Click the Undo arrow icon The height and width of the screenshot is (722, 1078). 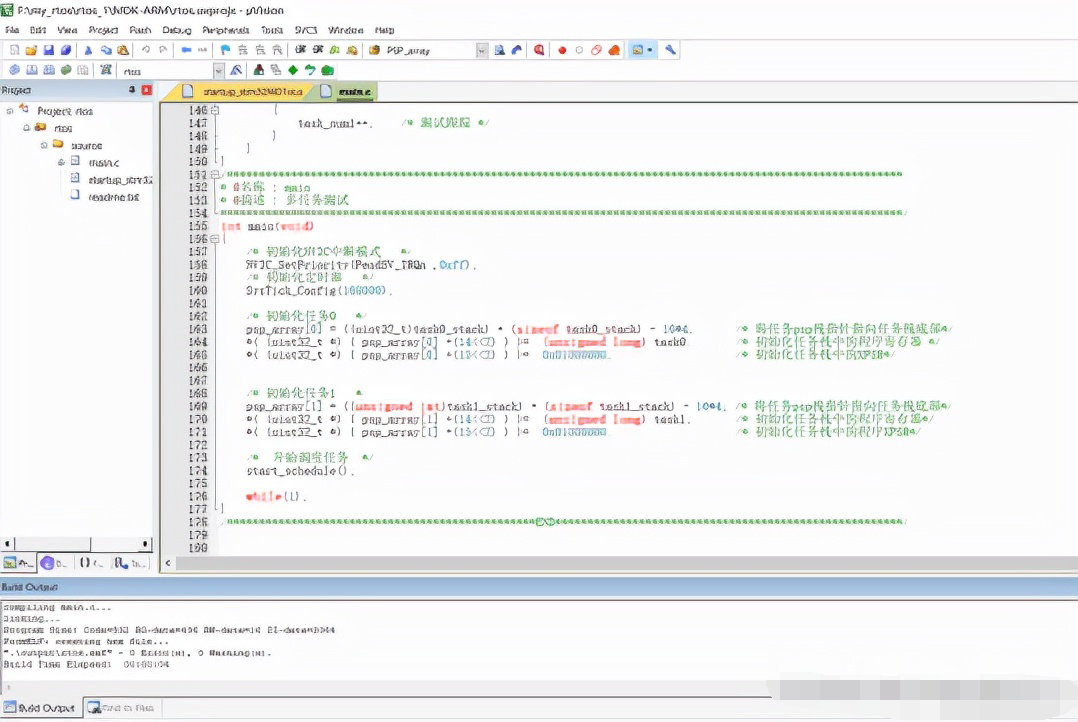tap(146, 50)
